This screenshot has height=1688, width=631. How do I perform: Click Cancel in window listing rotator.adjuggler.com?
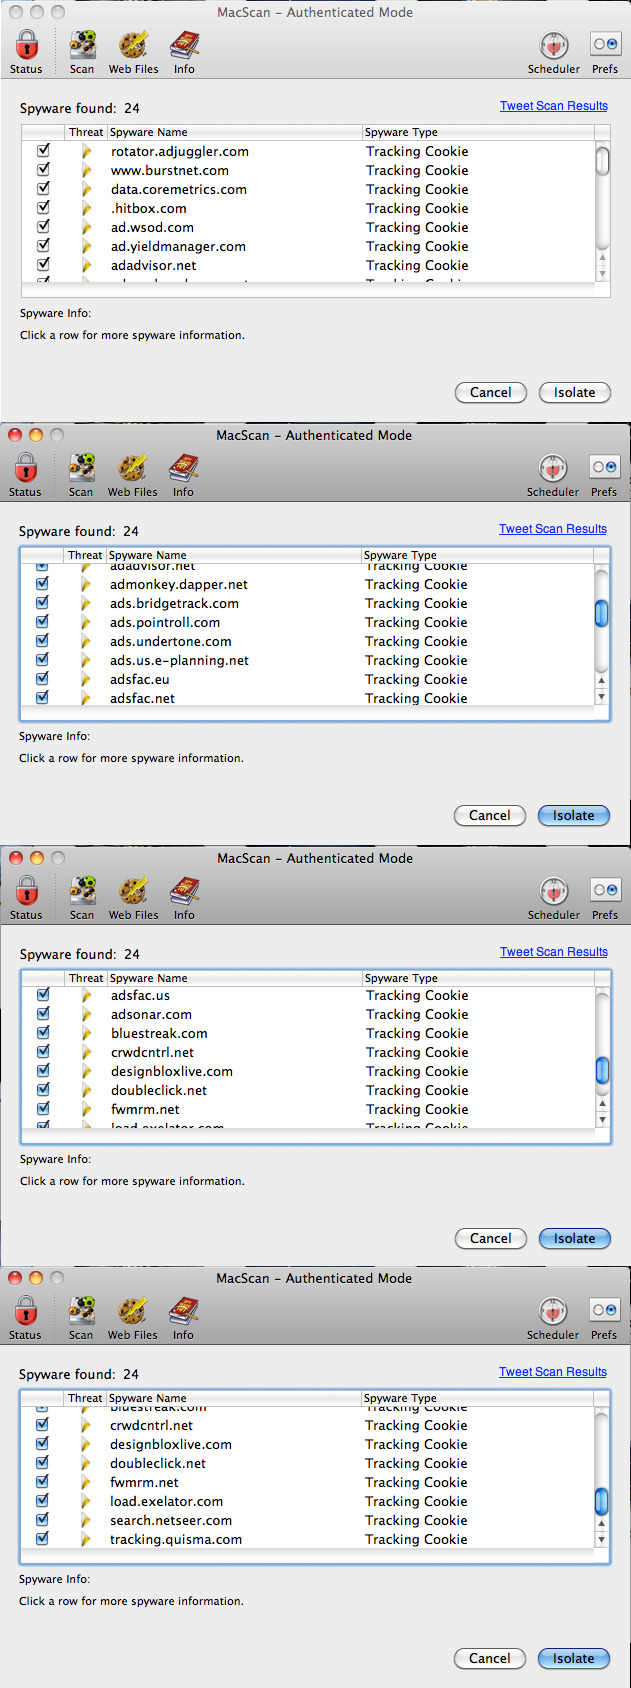coord(491,392)
